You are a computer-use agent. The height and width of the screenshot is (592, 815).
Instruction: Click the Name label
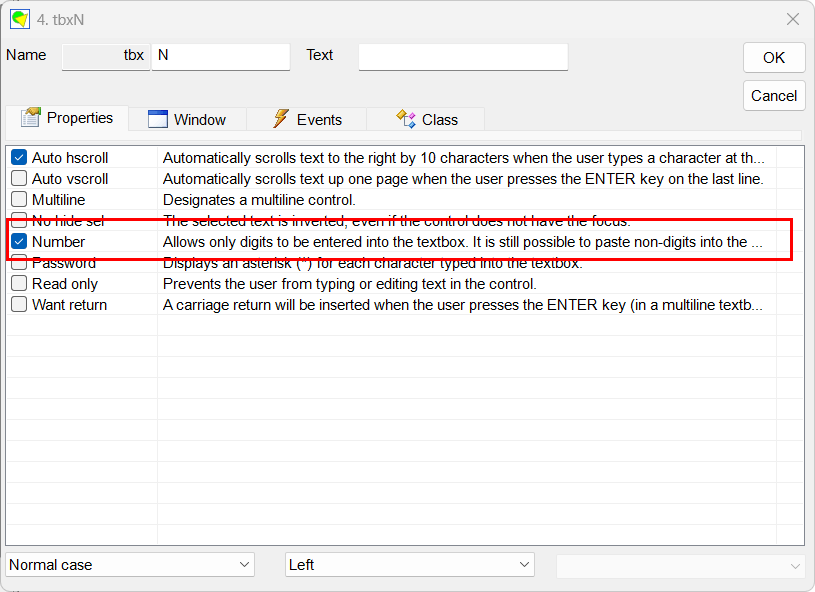[x=26, y=55]
